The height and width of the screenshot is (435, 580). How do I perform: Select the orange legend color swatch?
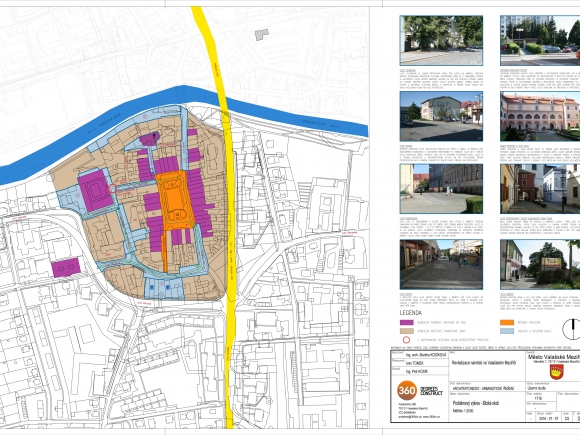point(507,323)
